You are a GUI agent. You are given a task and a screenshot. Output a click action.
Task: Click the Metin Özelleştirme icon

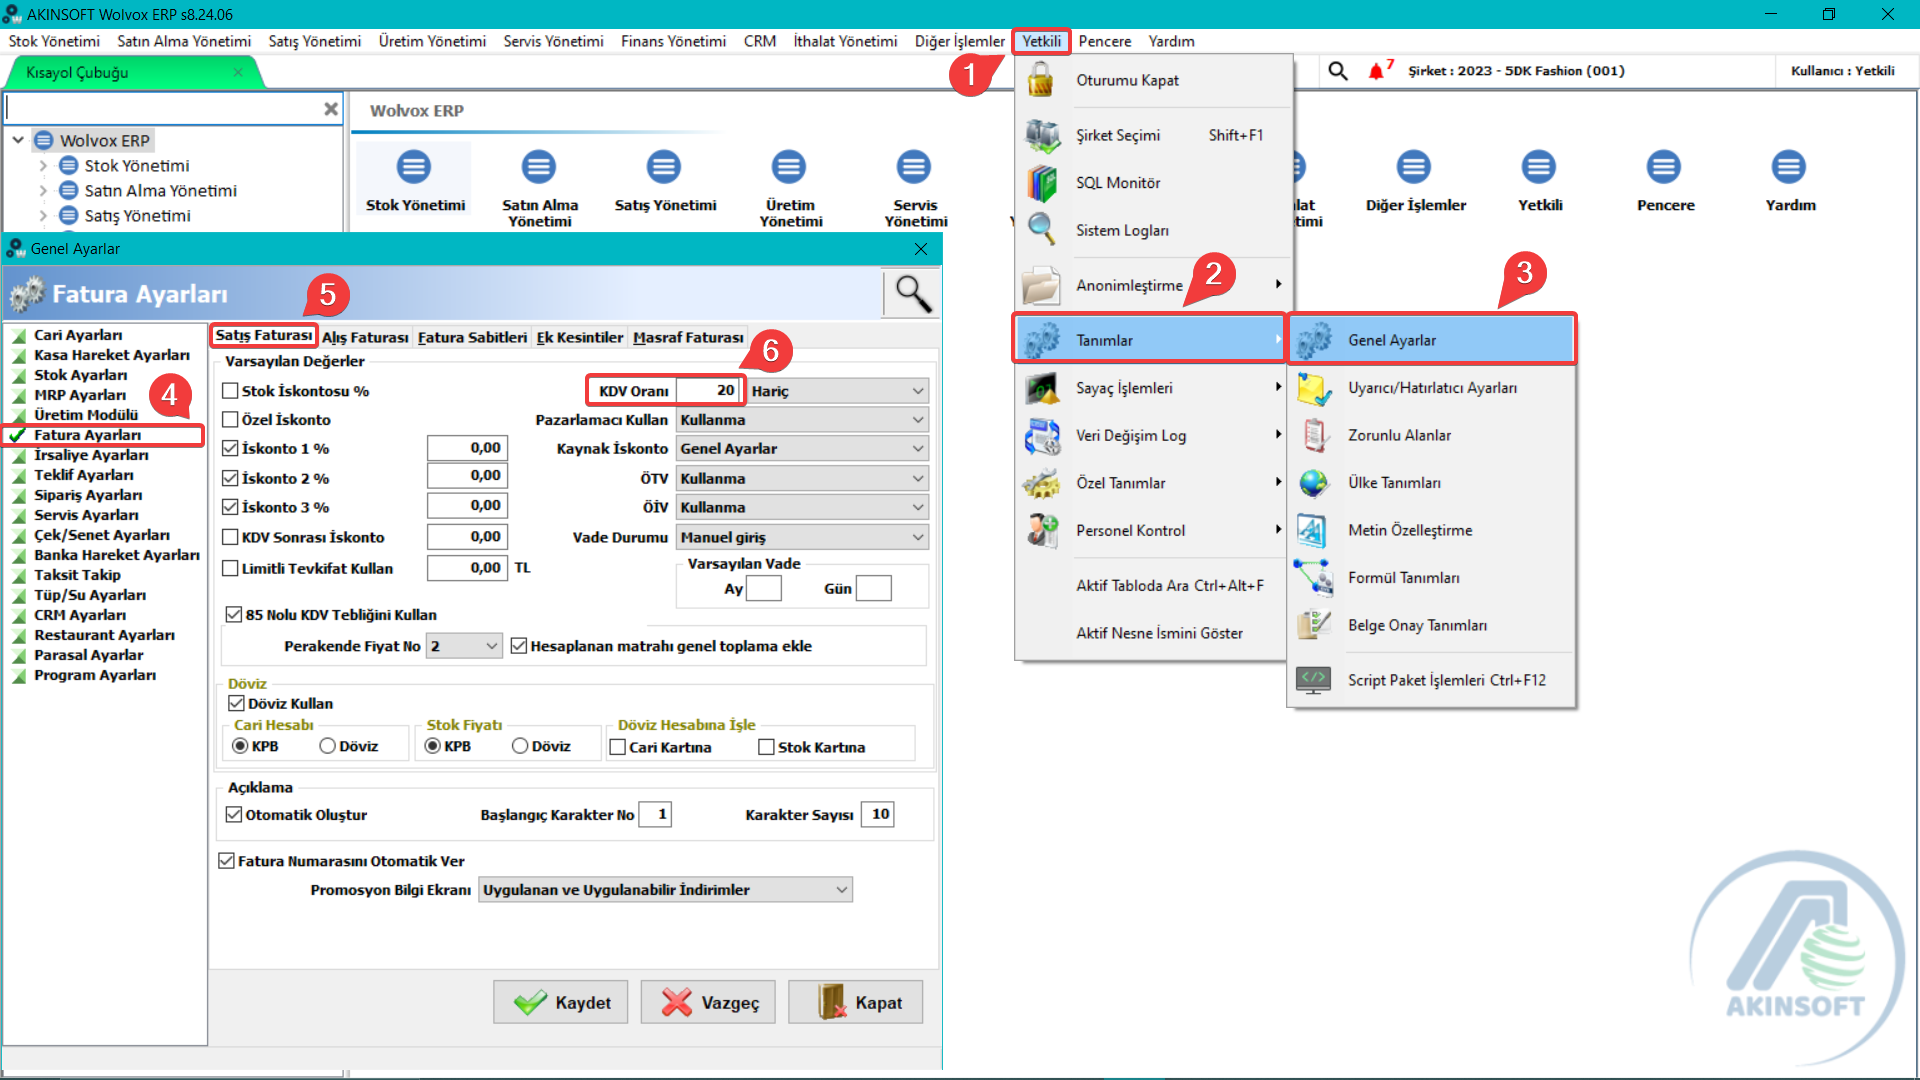[1313, 530]
